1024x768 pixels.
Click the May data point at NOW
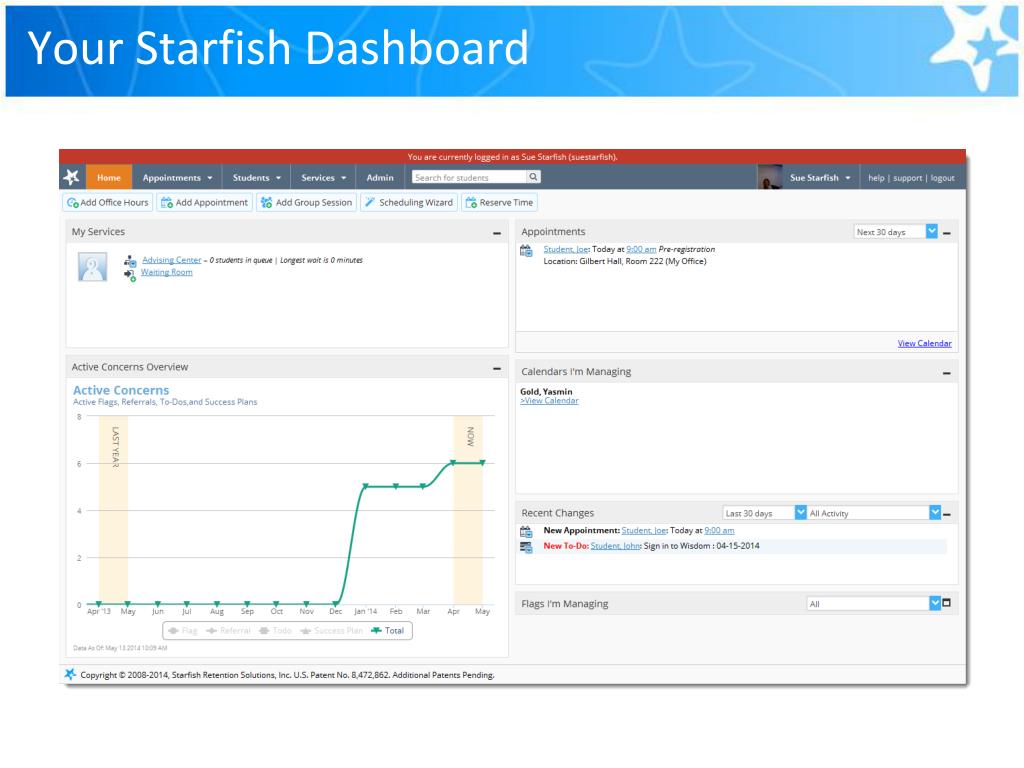483,463
